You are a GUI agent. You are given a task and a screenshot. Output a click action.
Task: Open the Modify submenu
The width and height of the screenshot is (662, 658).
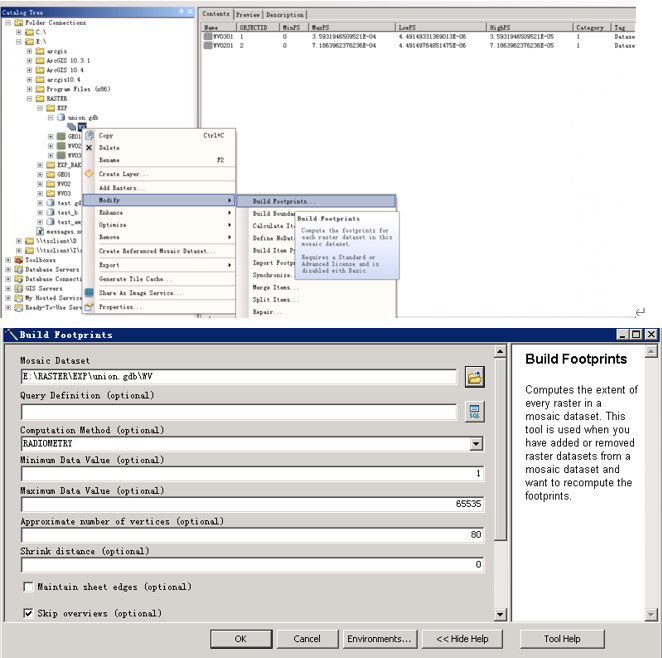[x=159, y=200]
